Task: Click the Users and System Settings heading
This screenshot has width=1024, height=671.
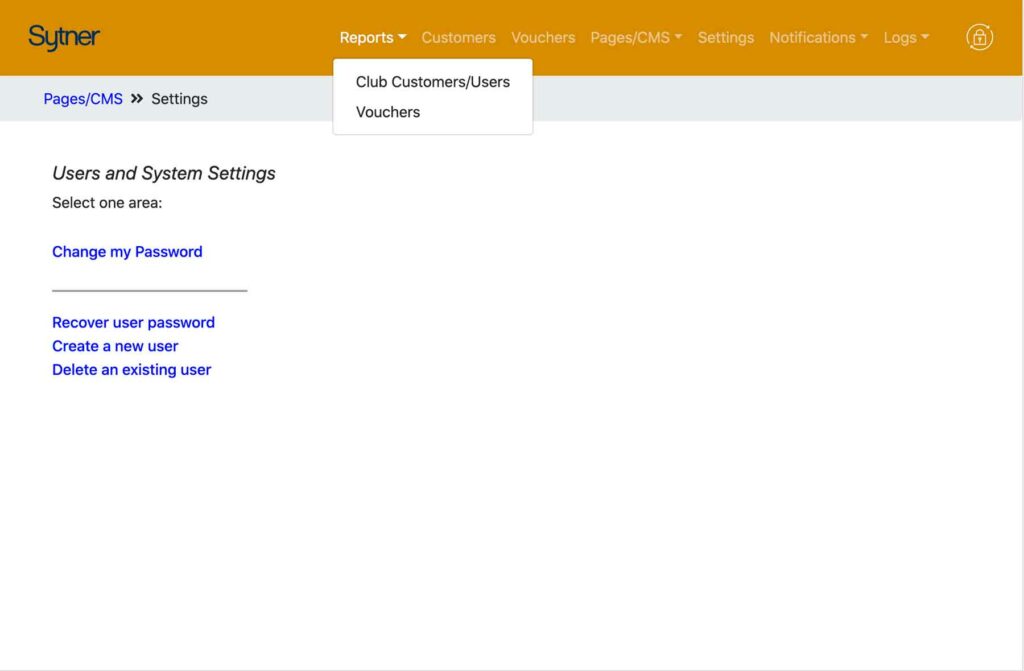Action: 163,173
